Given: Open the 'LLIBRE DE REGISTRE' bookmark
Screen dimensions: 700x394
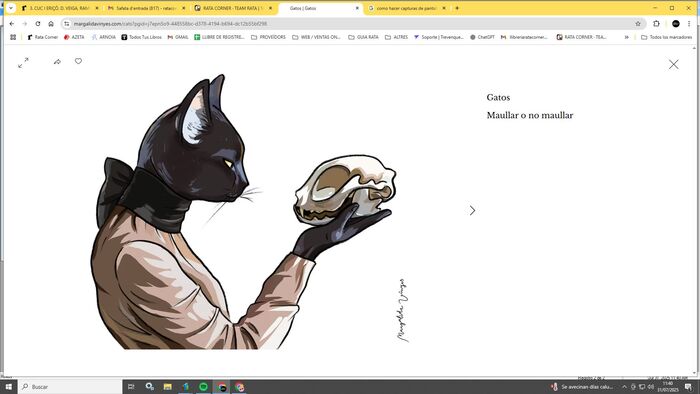Looking at the screenshot, I should [219, 37].
